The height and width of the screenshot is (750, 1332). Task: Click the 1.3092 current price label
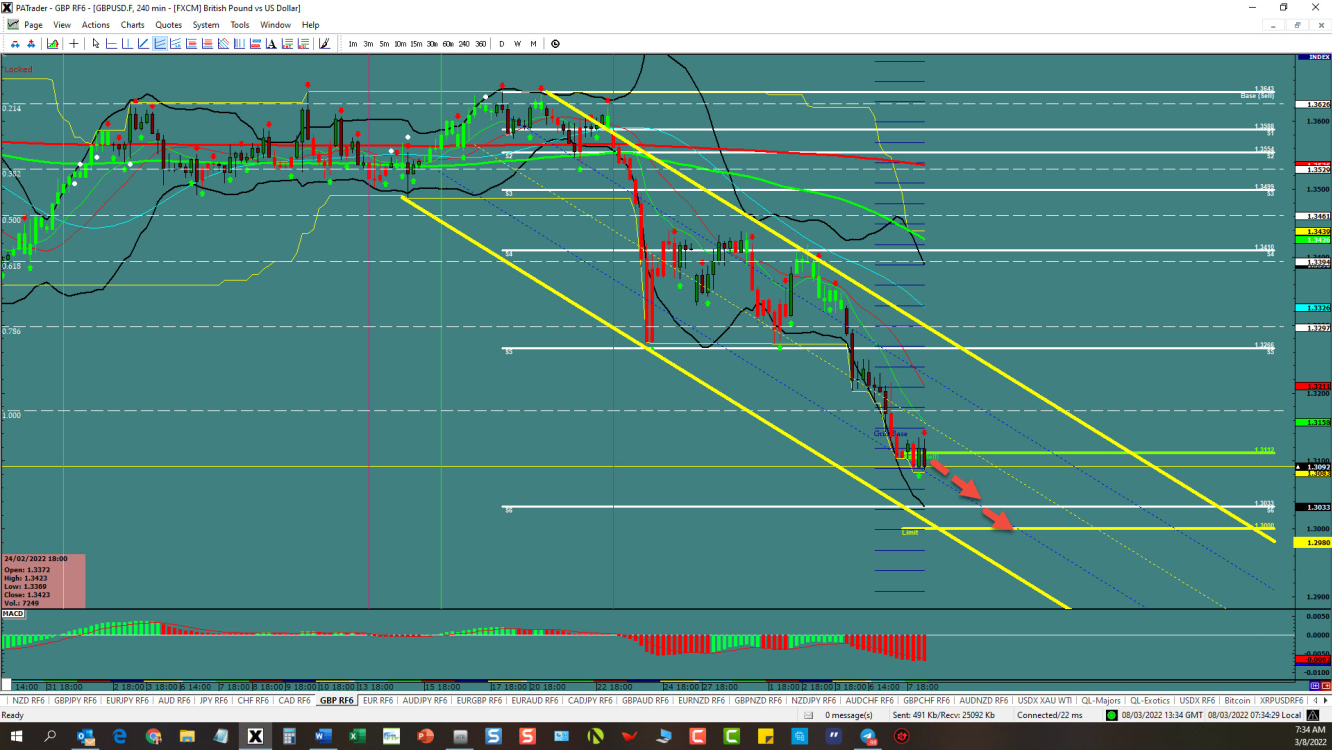pyautogui.click(x=1312, y=466)
